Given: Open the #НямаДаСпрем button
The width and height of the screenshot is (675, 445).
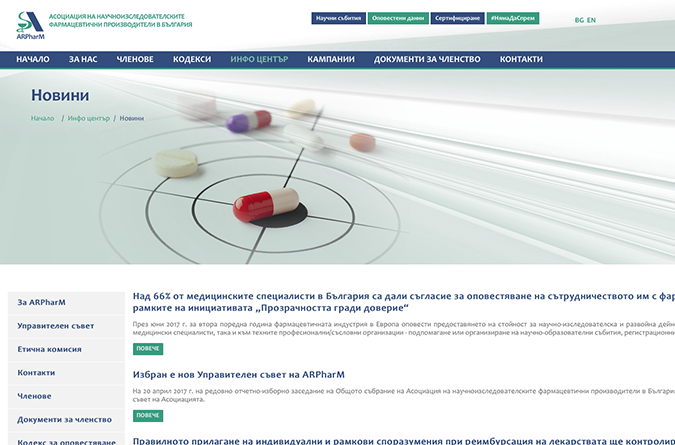Looking at the screenshot, I should point(513,18).
